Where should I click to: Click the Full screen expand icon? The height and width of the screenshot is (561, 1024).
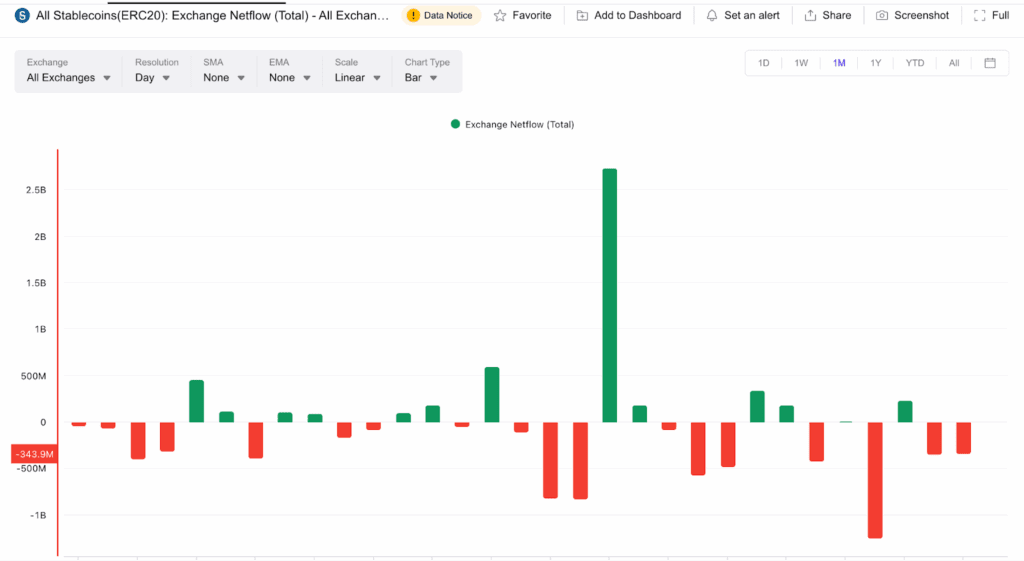point(979,16)
